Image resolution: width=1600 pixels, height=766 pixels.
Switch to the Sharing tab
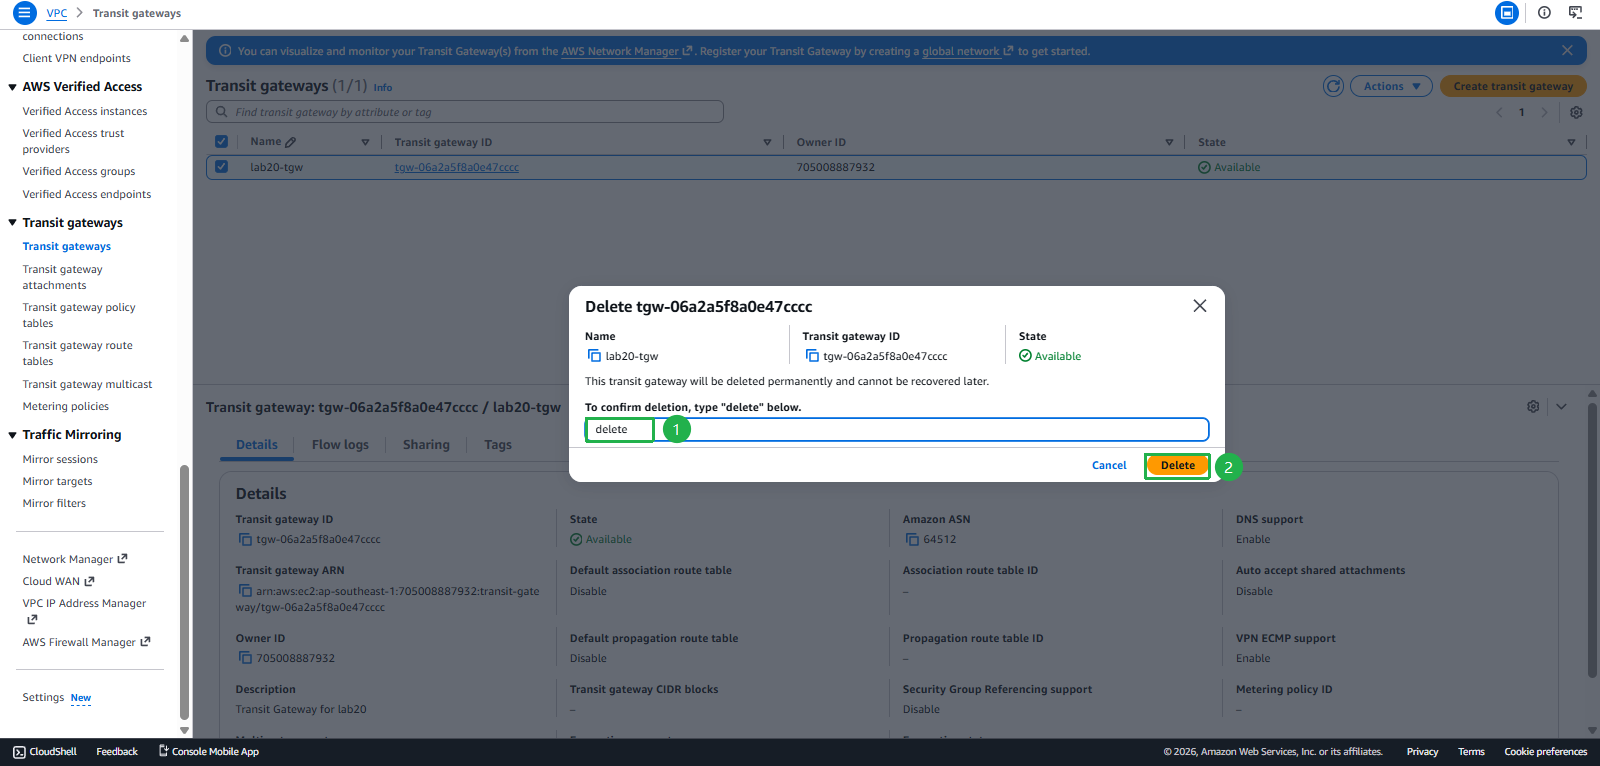(426, 445)
